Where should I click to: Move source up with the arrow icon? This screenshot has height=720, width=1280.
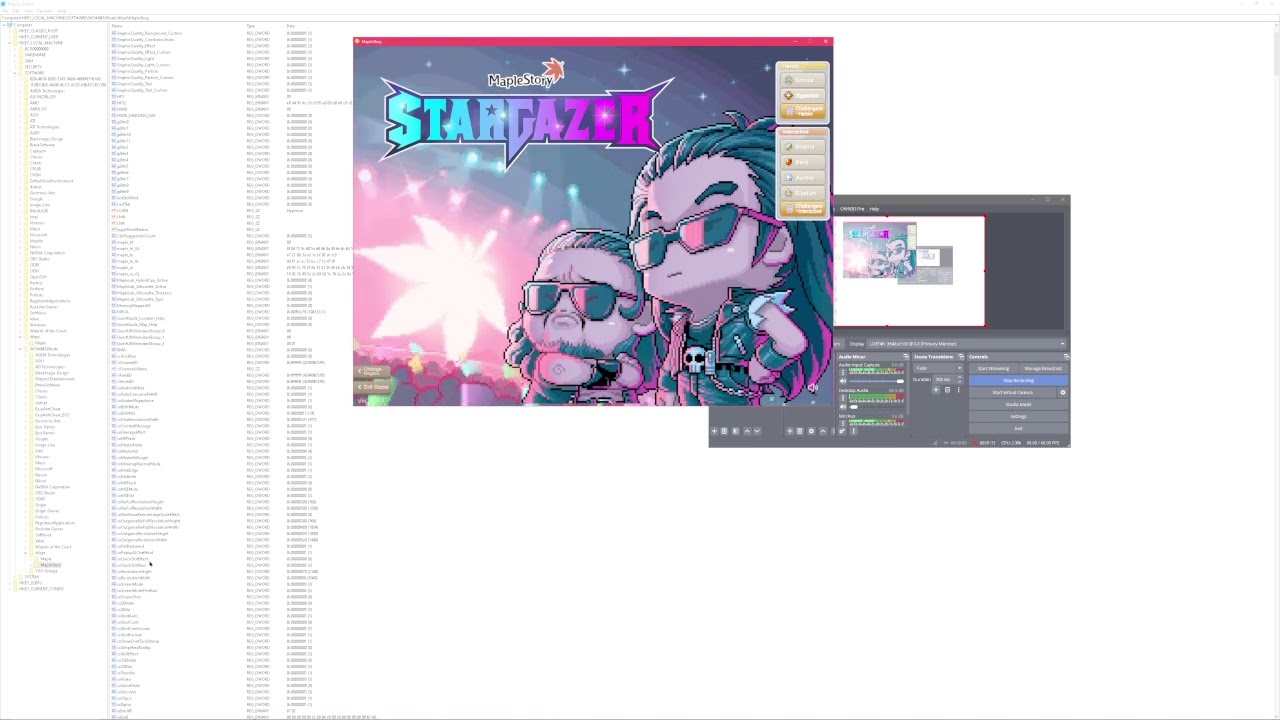coord(823,431)
